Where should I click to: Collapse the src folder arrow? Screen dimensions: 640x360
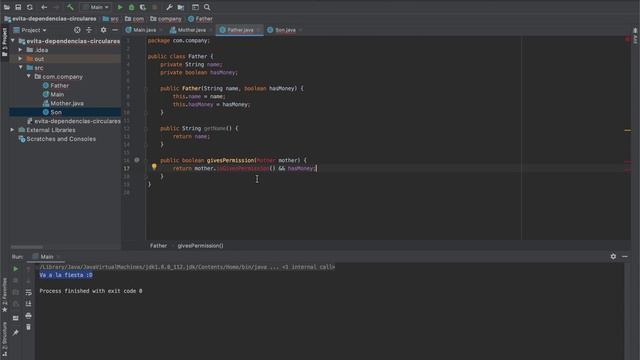point(21,68)
